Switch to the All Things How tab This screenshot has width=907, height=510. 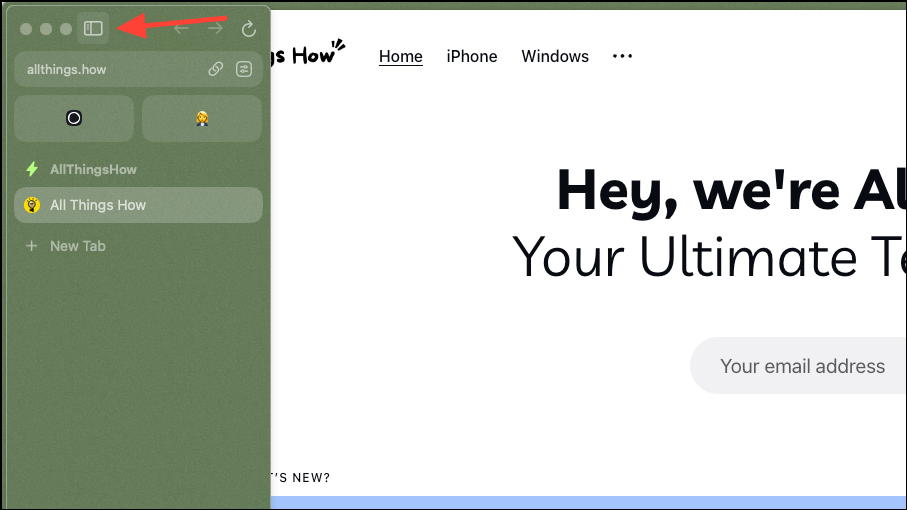[x=138, y=205]
